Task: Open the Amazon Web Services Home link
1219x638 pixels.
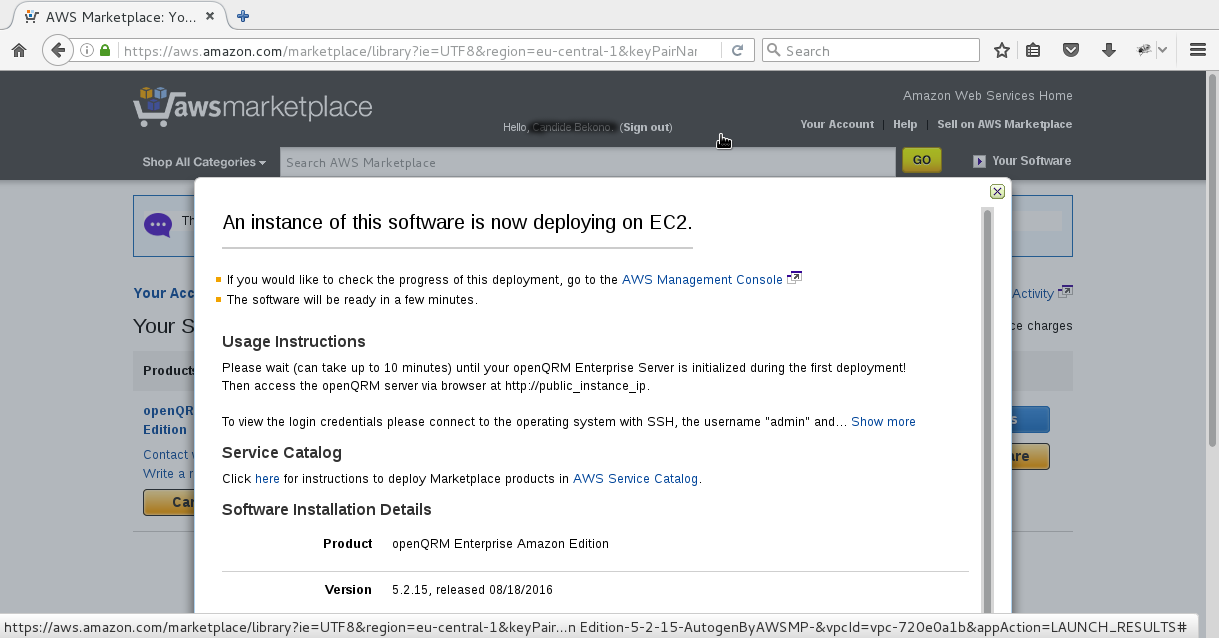Action: 988,96
